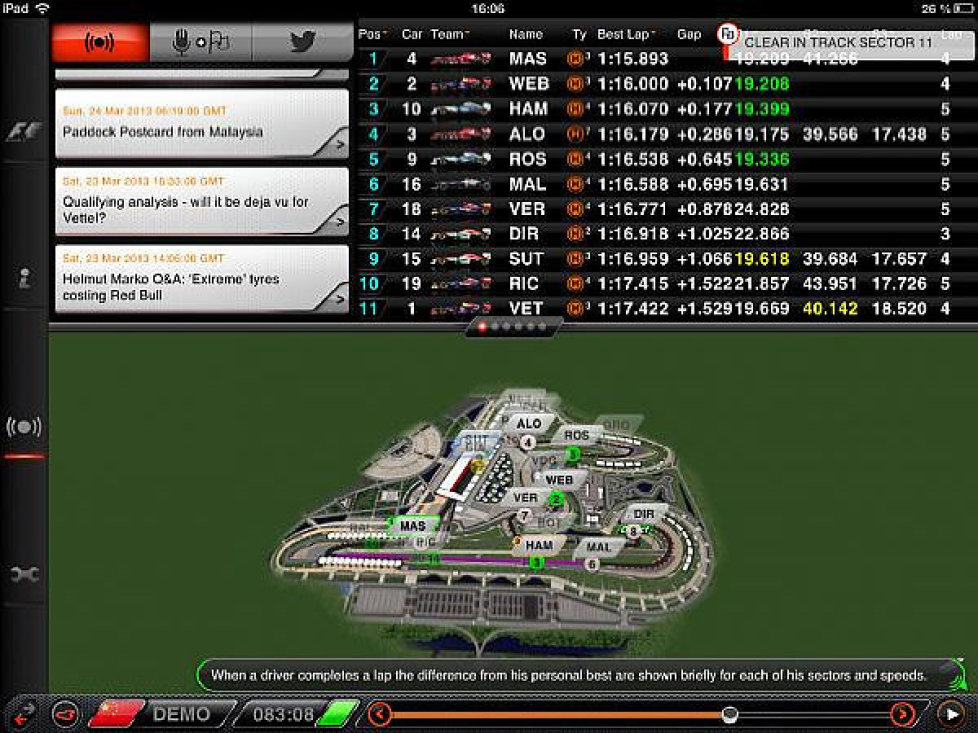Step back with left timeline arrow
The image size is (978, 733).
click(x=380, y=713)
